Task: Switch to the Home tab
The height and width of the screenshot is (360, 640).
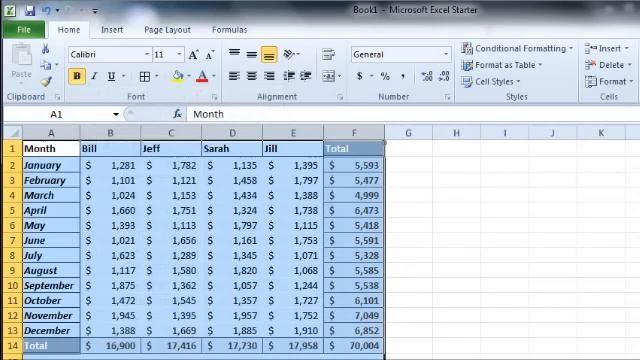Action: click(69, 30)
